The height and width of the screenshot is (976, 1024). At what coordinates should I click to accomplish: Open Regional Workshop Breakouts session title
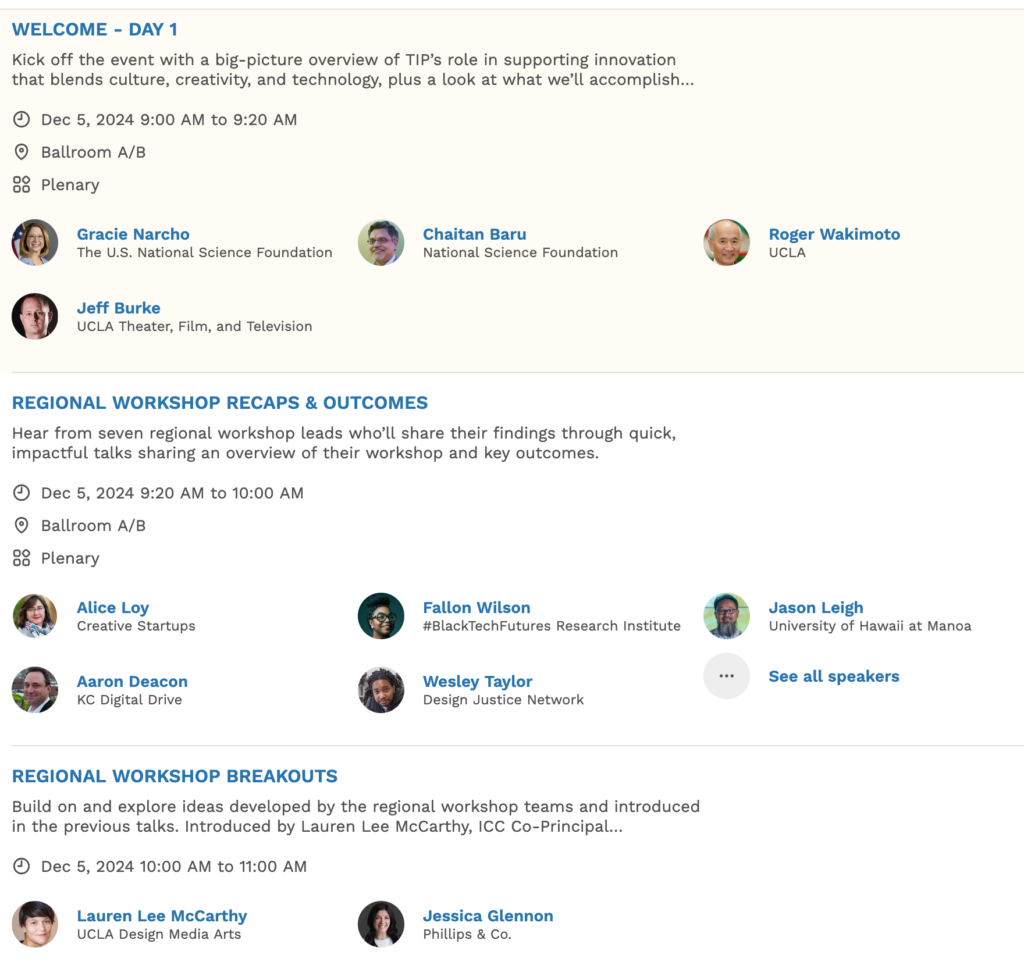[174, 776]
